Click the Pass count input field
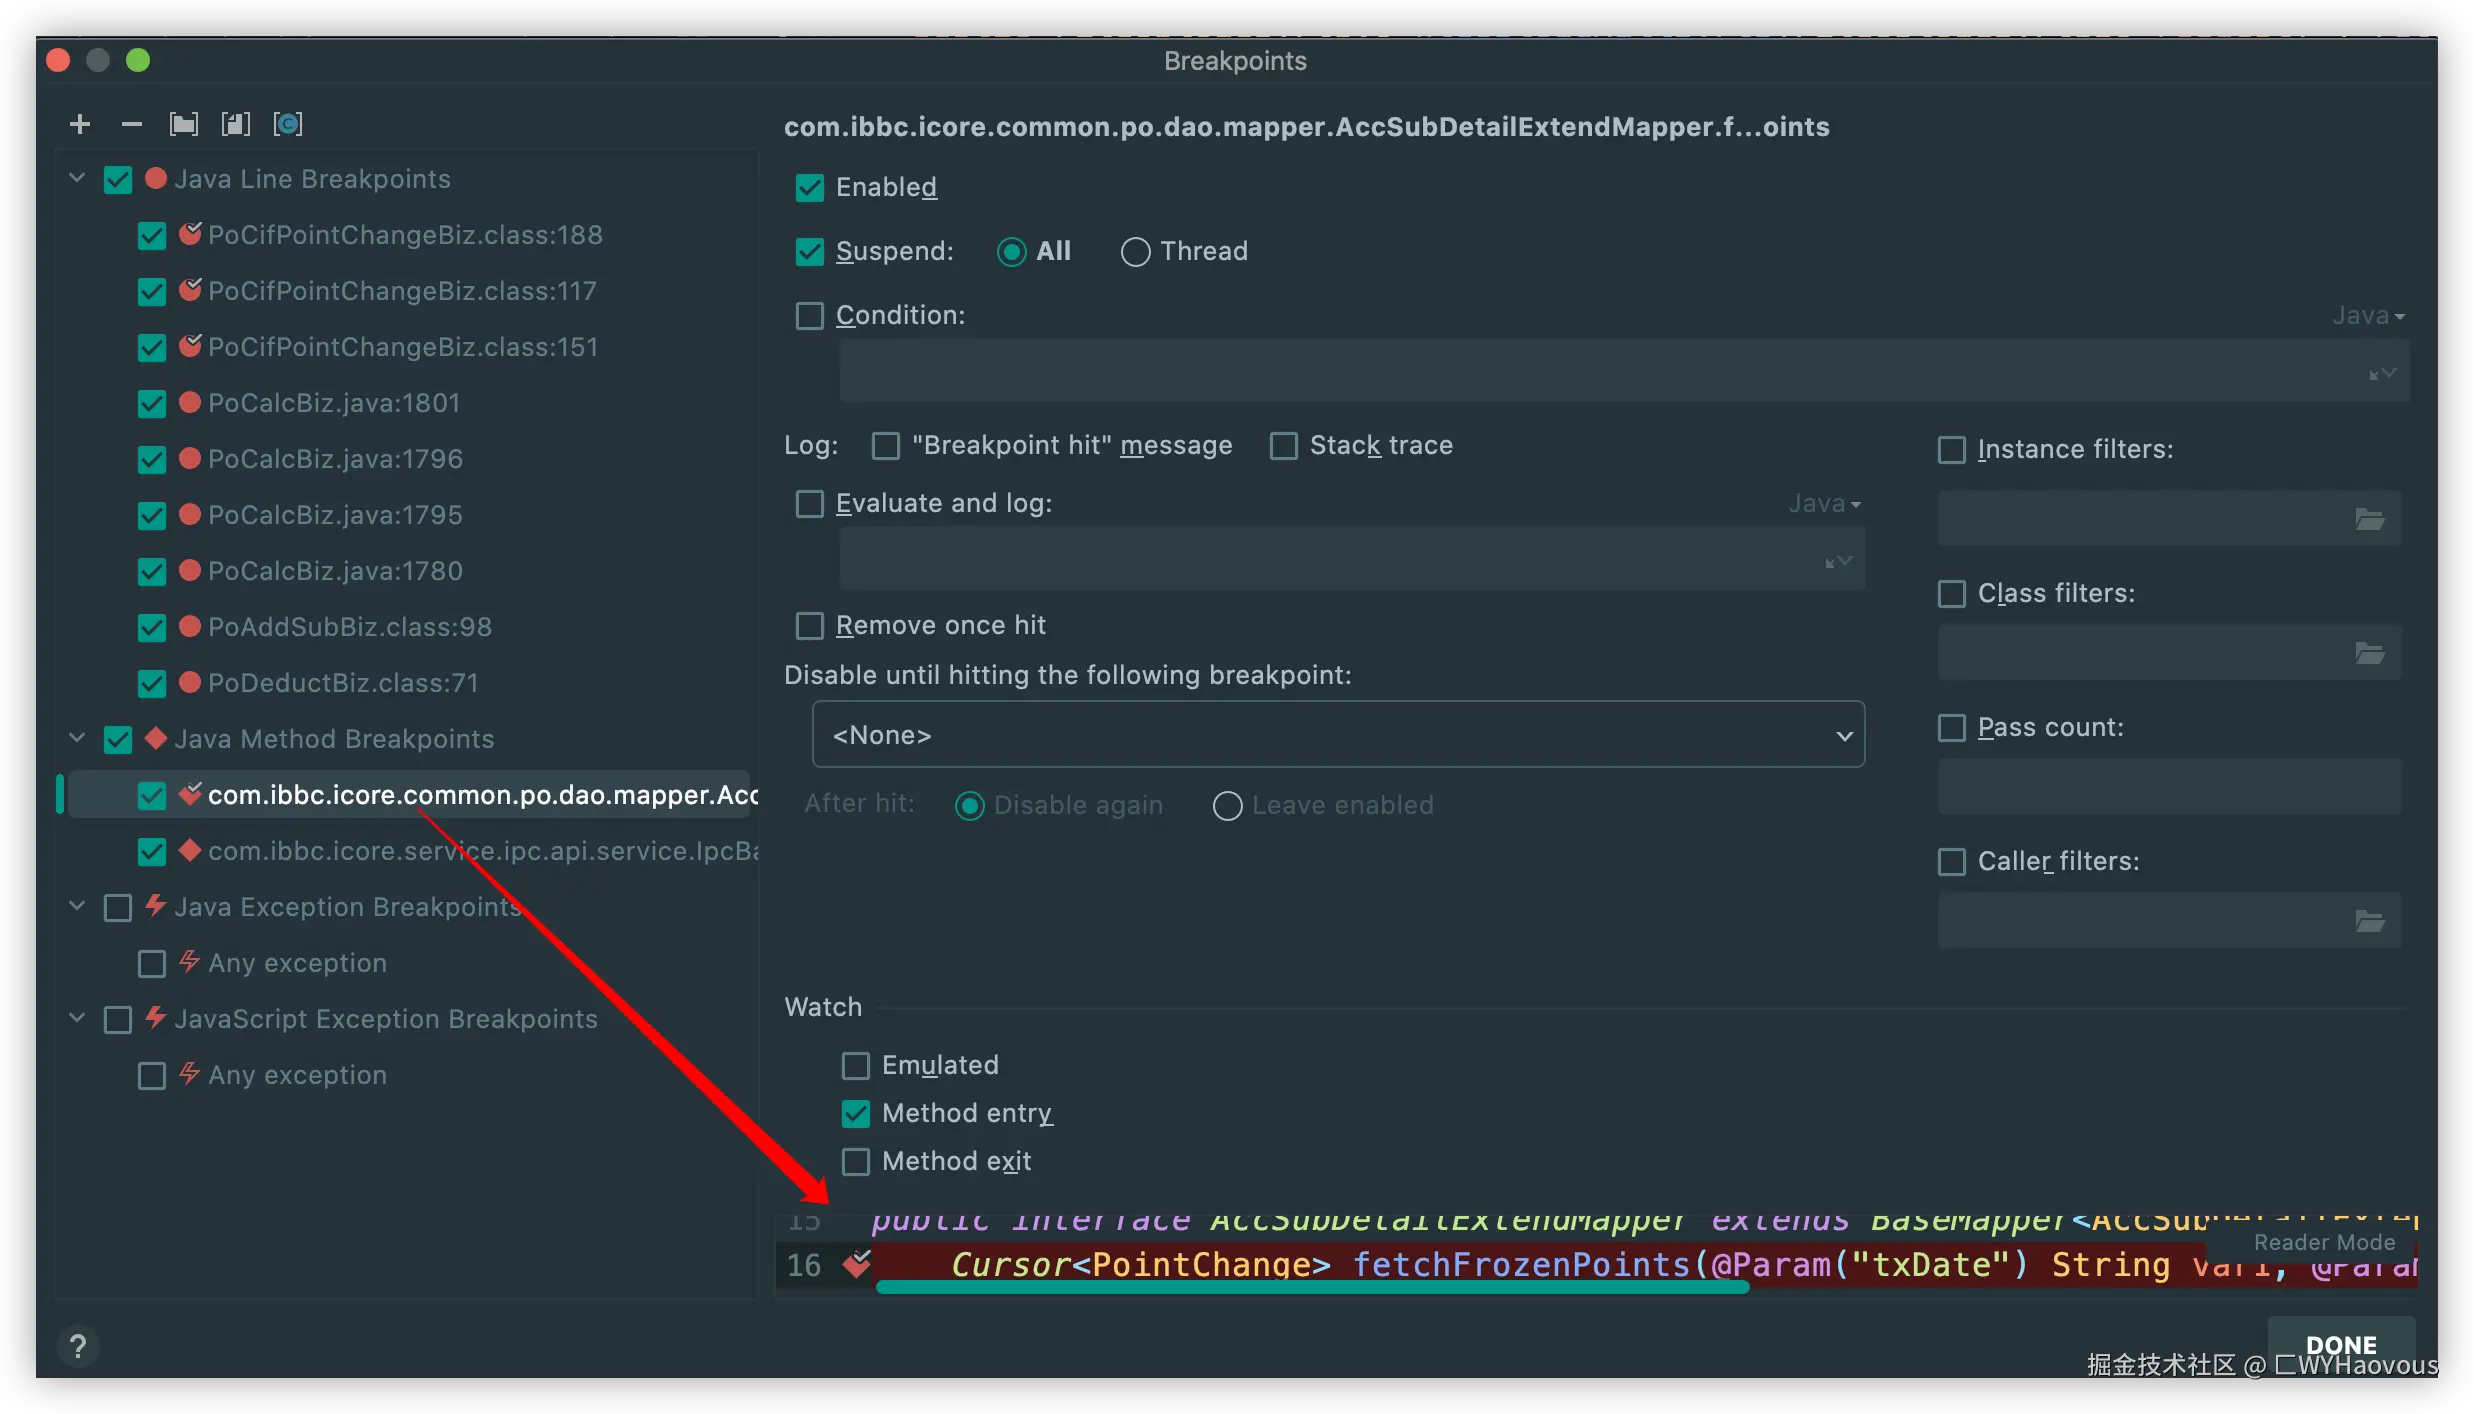Image resolution: width=2474 pixels, height=1414 pixels. click(x=2167, y=786)
